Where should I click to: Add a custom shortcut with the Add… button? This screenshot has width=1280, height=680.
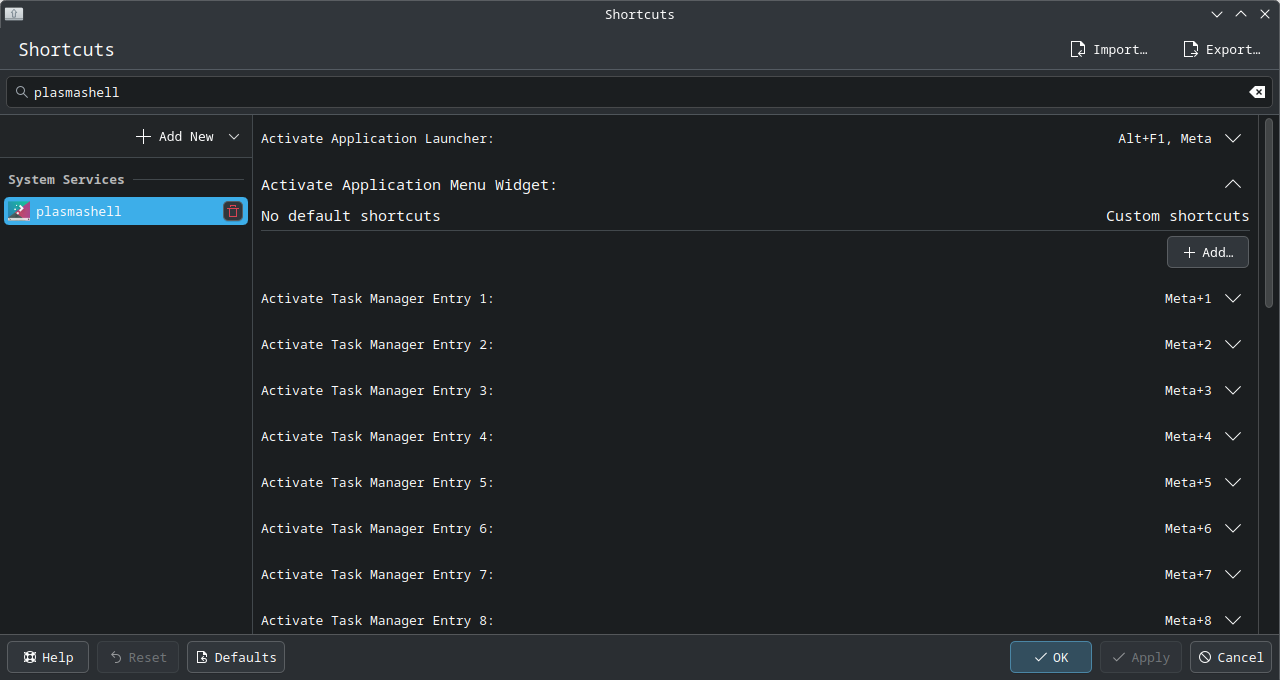pyautogui.click(x=1208, y=252)
